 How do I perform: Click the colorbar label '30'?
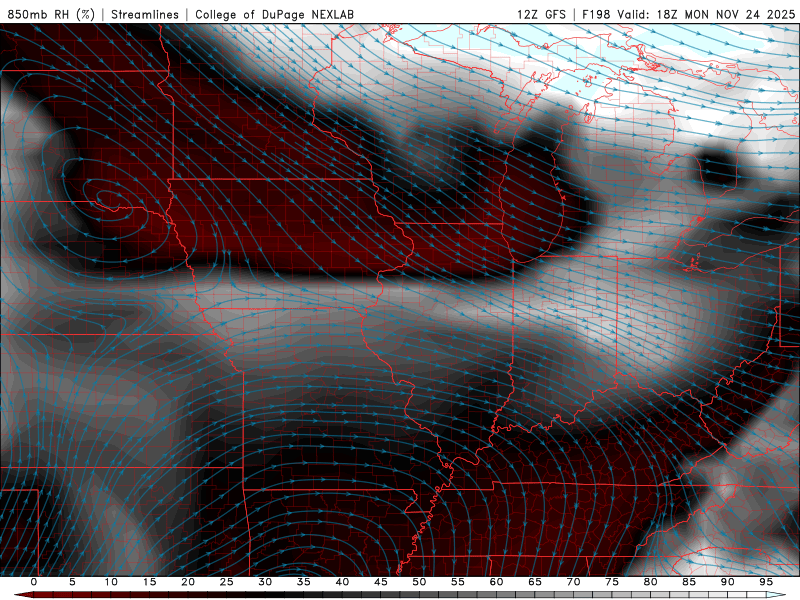265,582
